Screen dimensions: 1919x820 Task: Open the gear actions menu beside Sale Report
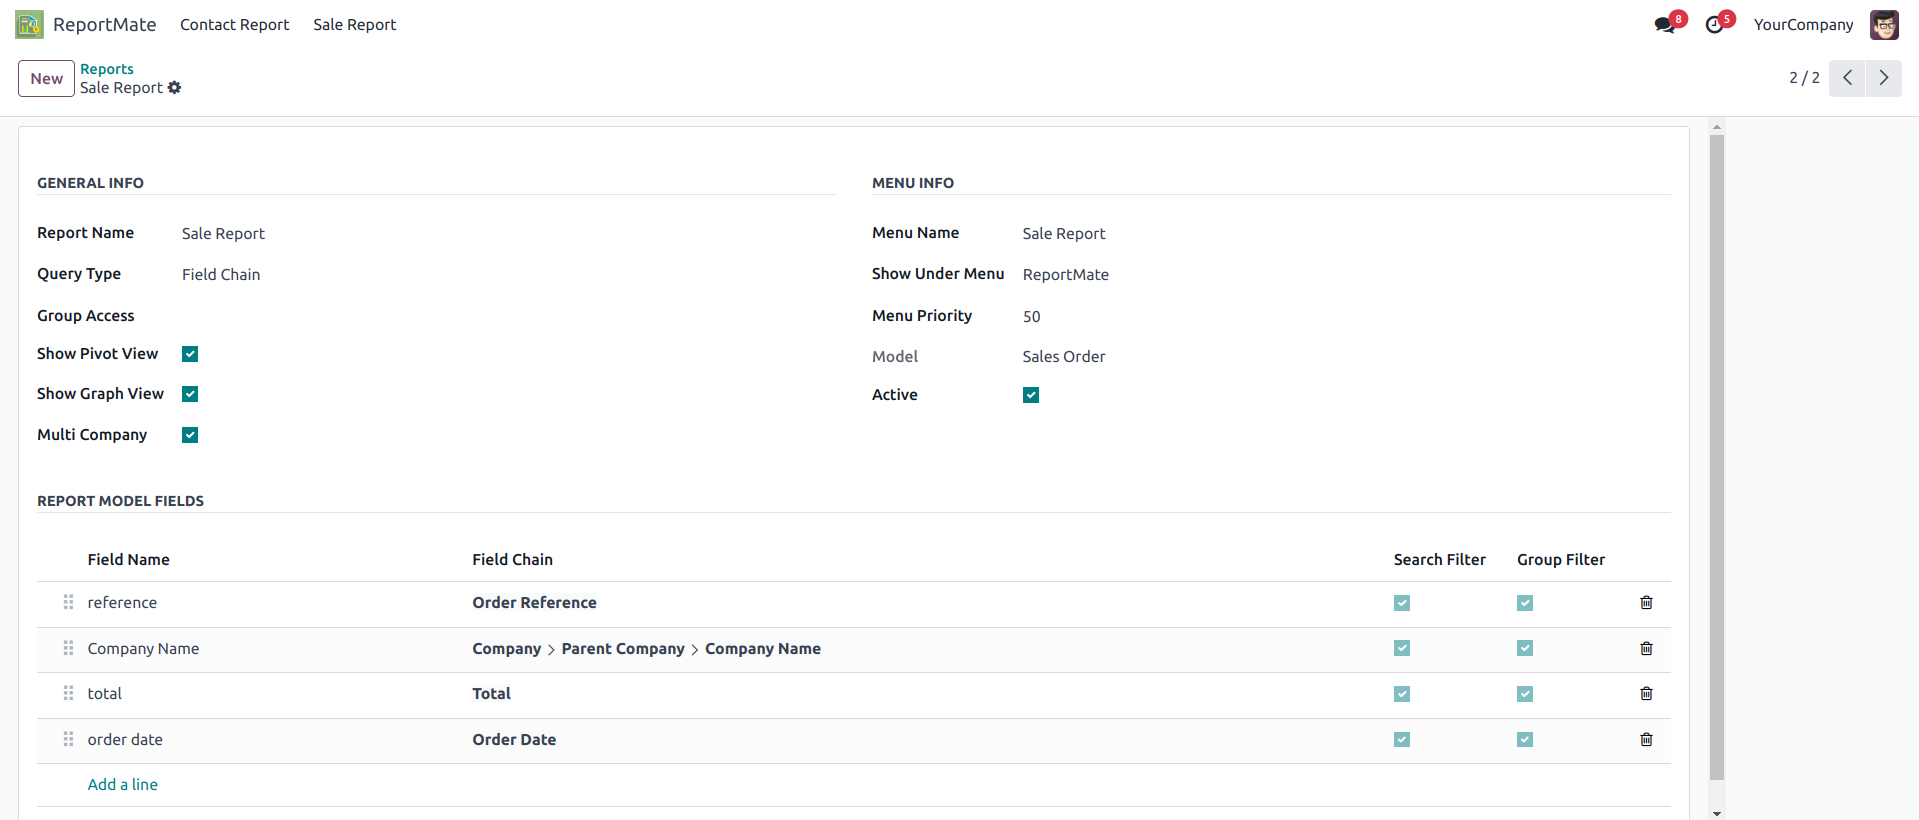click(175, 88)
